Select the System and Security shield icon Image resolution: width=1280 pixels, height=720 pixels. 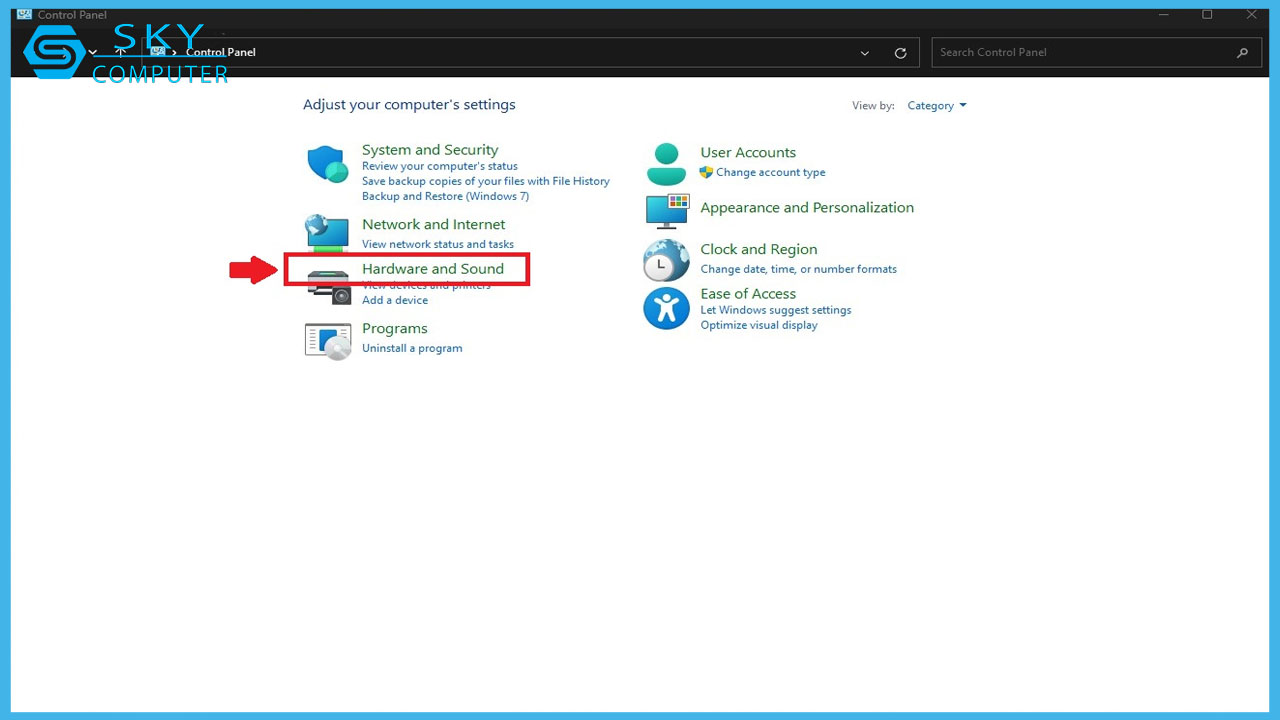point(326,161)
